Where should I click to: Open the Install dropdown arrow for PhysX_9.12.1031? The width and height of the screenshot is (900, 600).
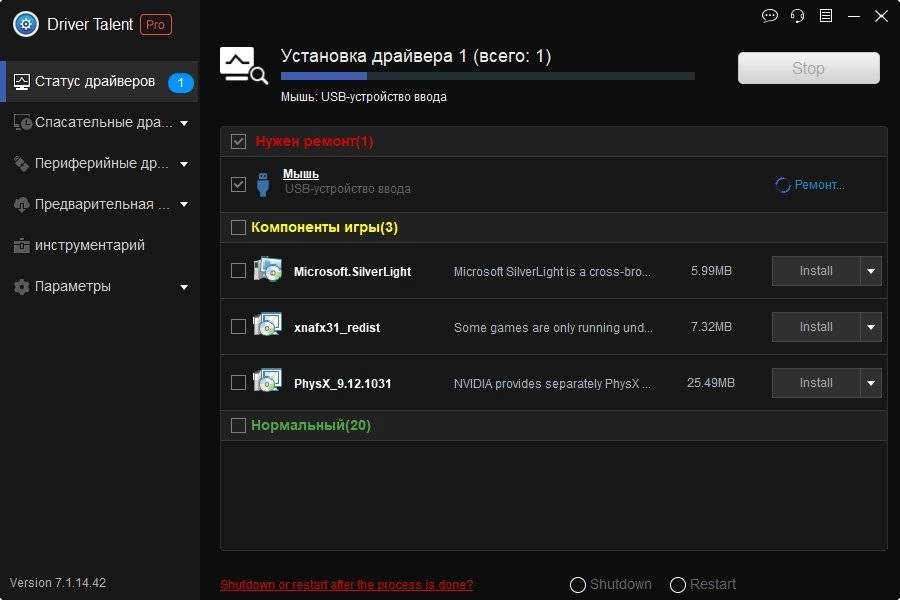click(871, 383)
